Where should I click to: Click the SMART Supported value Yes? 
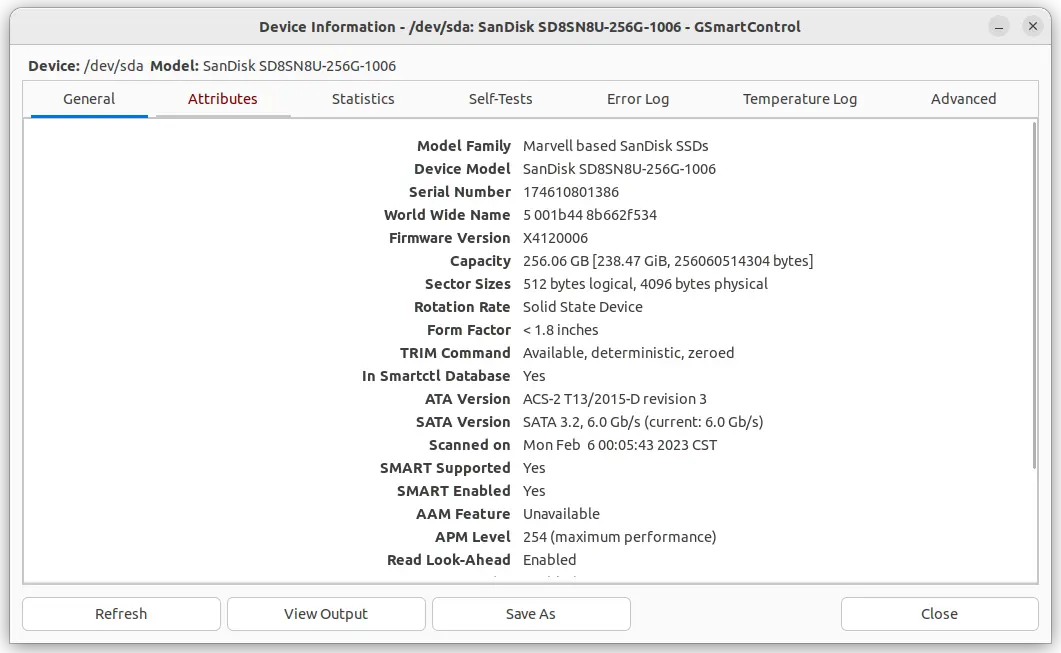point(534,468)
